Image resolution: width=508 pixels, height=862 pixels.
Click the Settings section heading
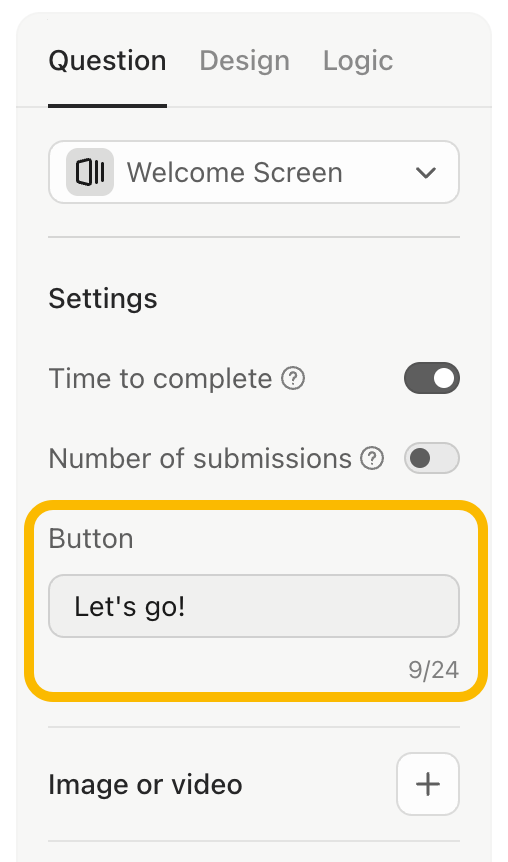coord(103,299)
